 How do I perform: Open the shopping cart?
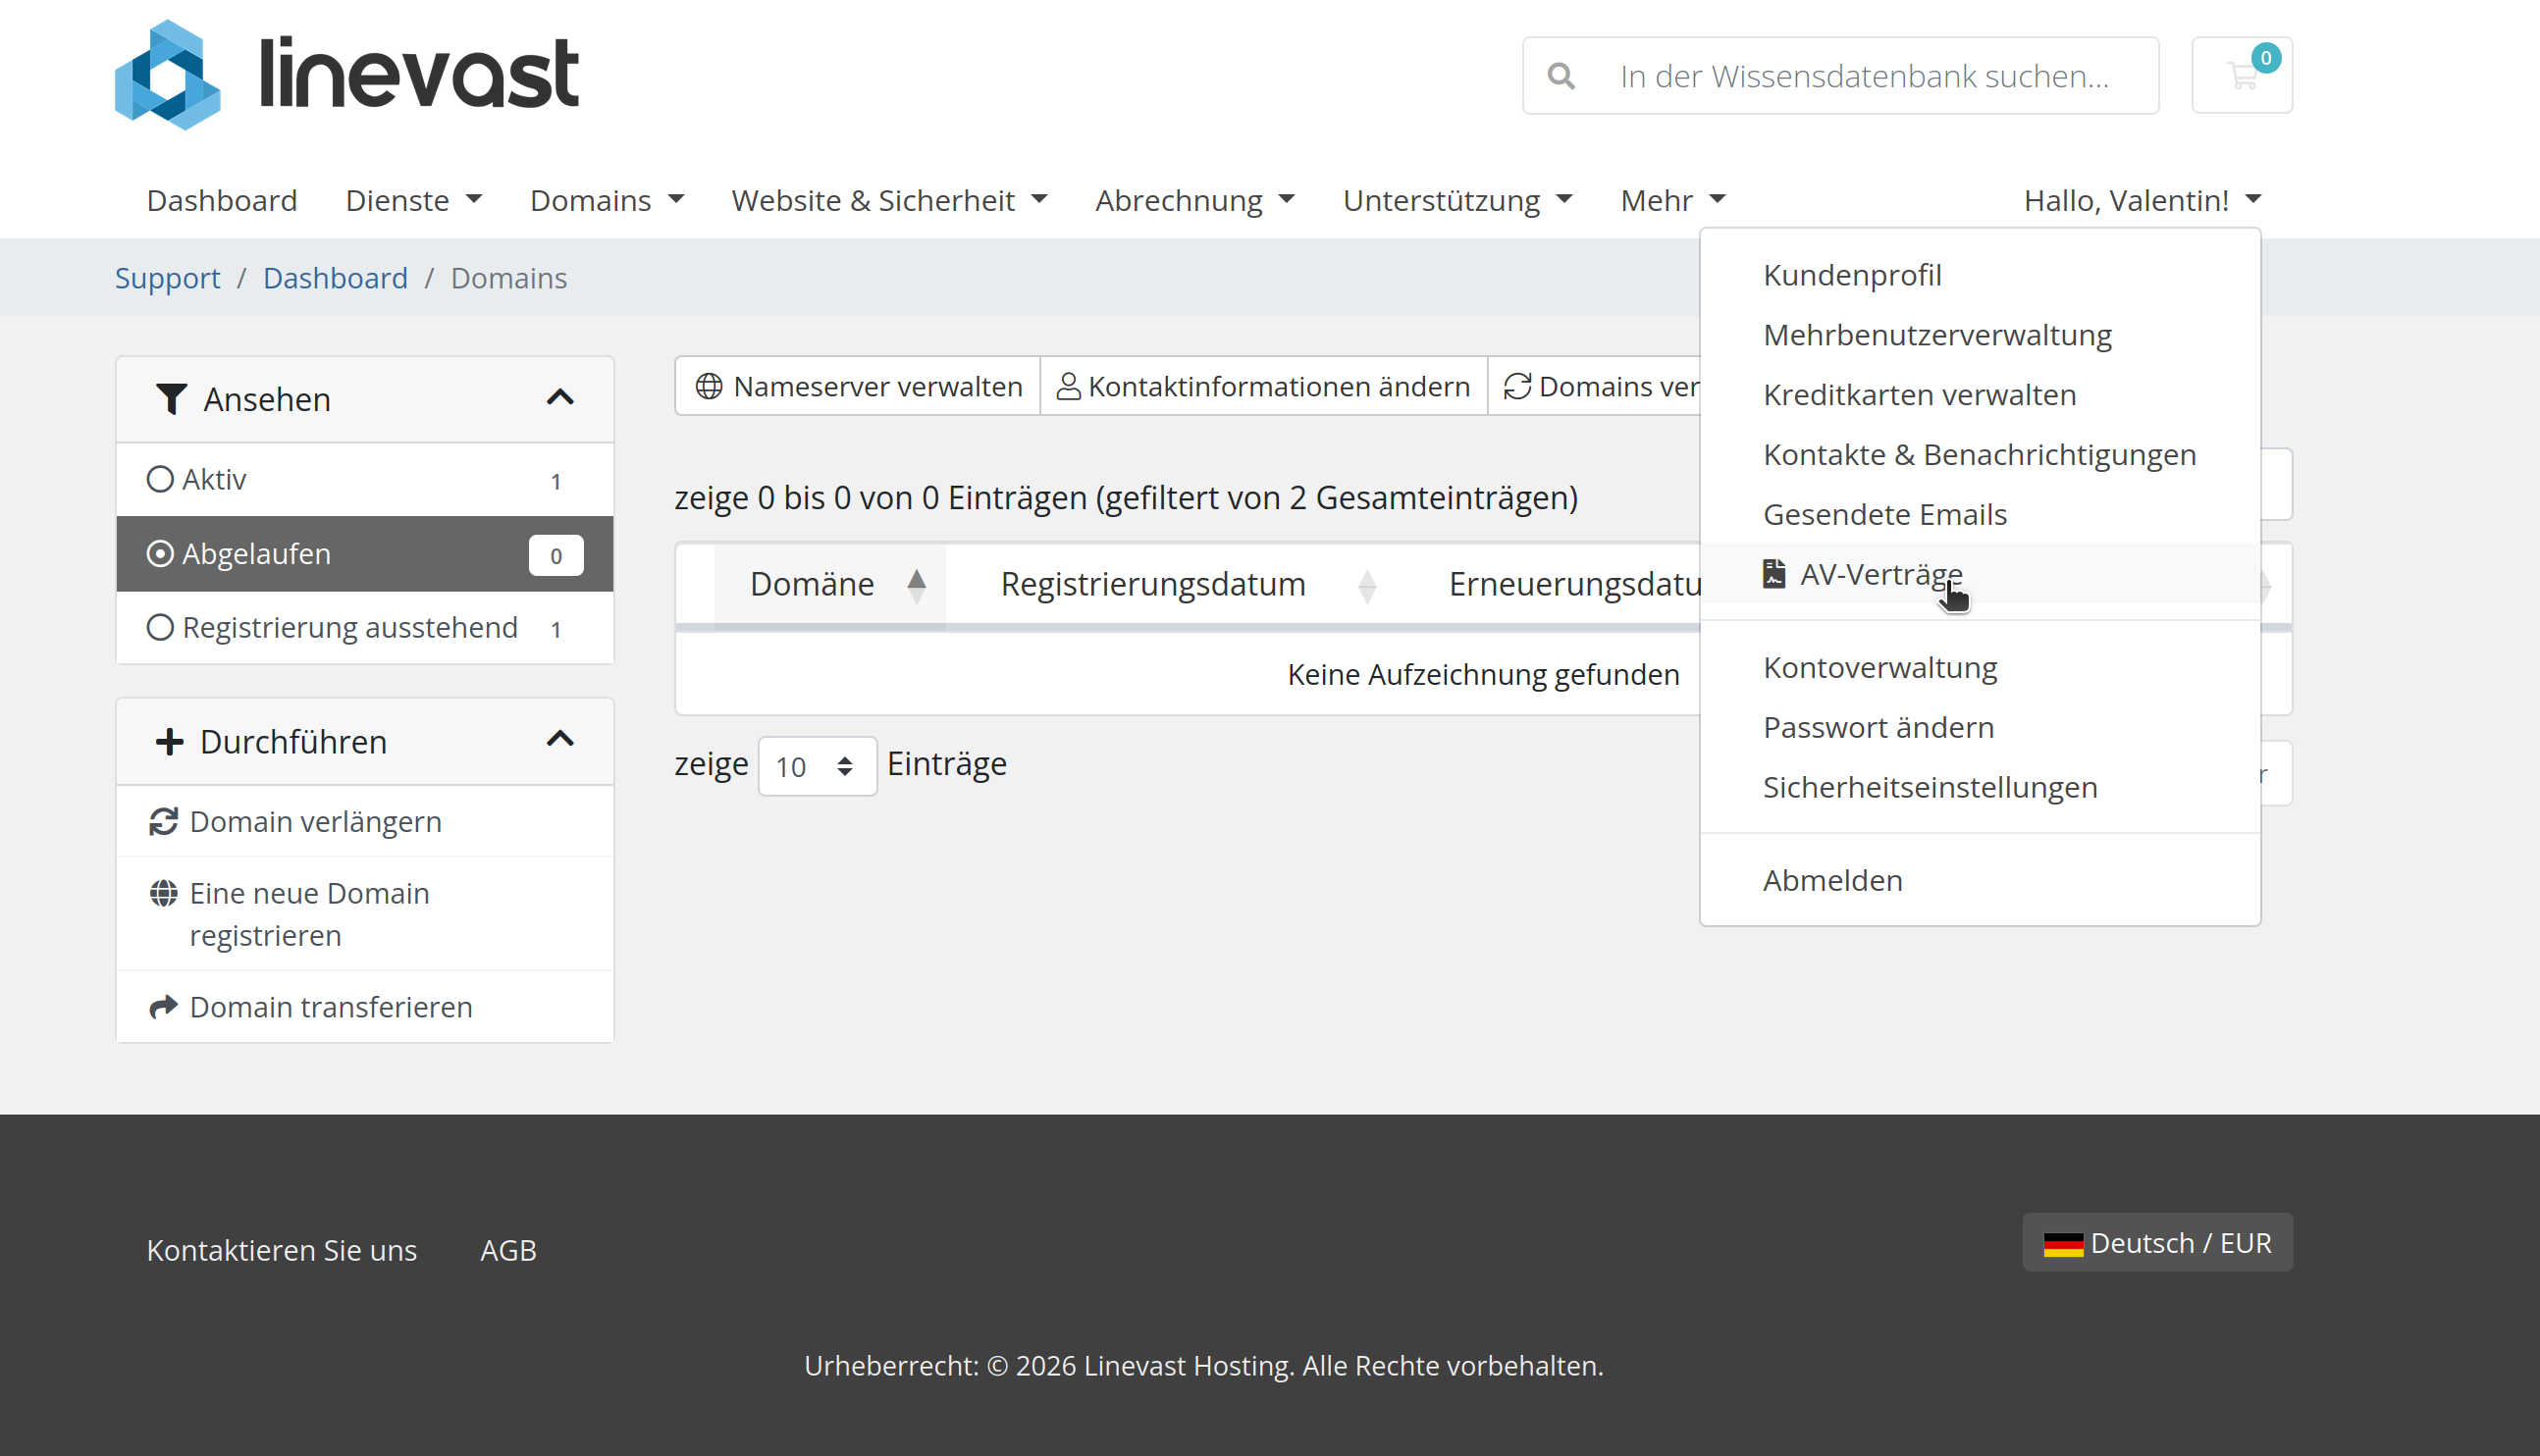(x=2242, y=74)
